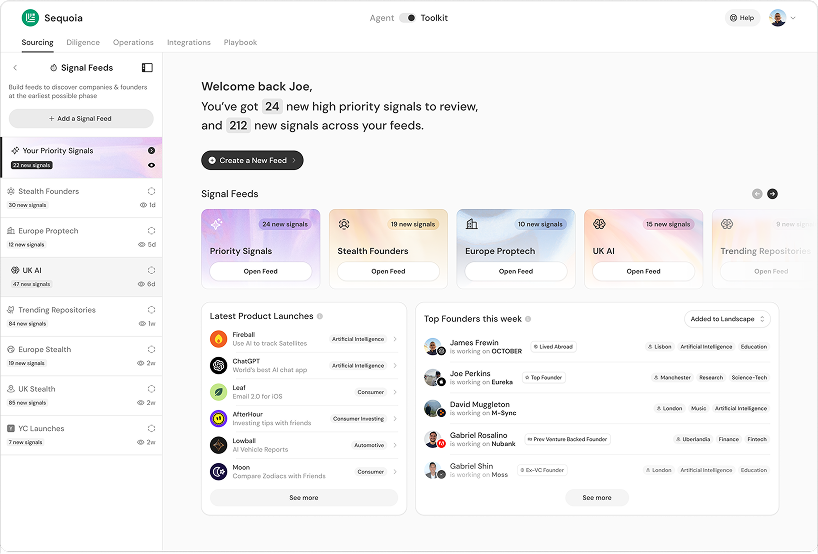
Task: Refresh the Stealth Founders feed icon
Action: (x=151, y=191)
